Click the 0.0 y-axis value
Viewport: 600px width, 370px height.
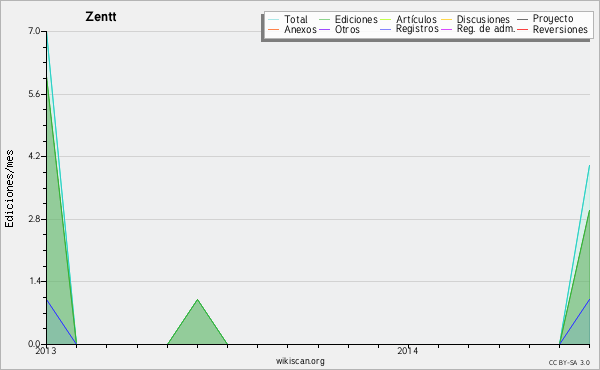point(34,344)
